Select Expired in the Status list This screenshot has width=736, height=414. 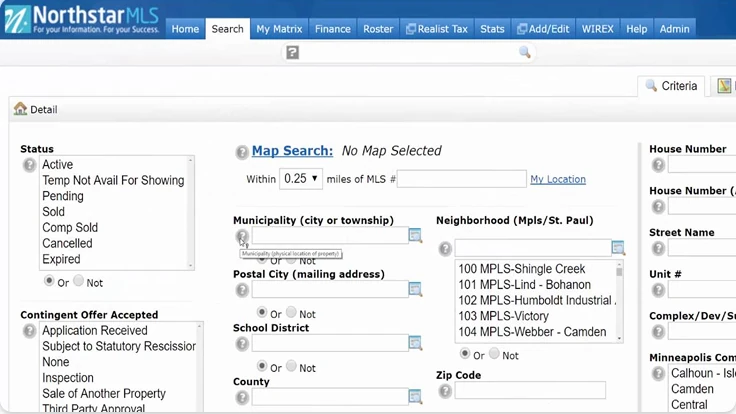click(x=61, y=259)
